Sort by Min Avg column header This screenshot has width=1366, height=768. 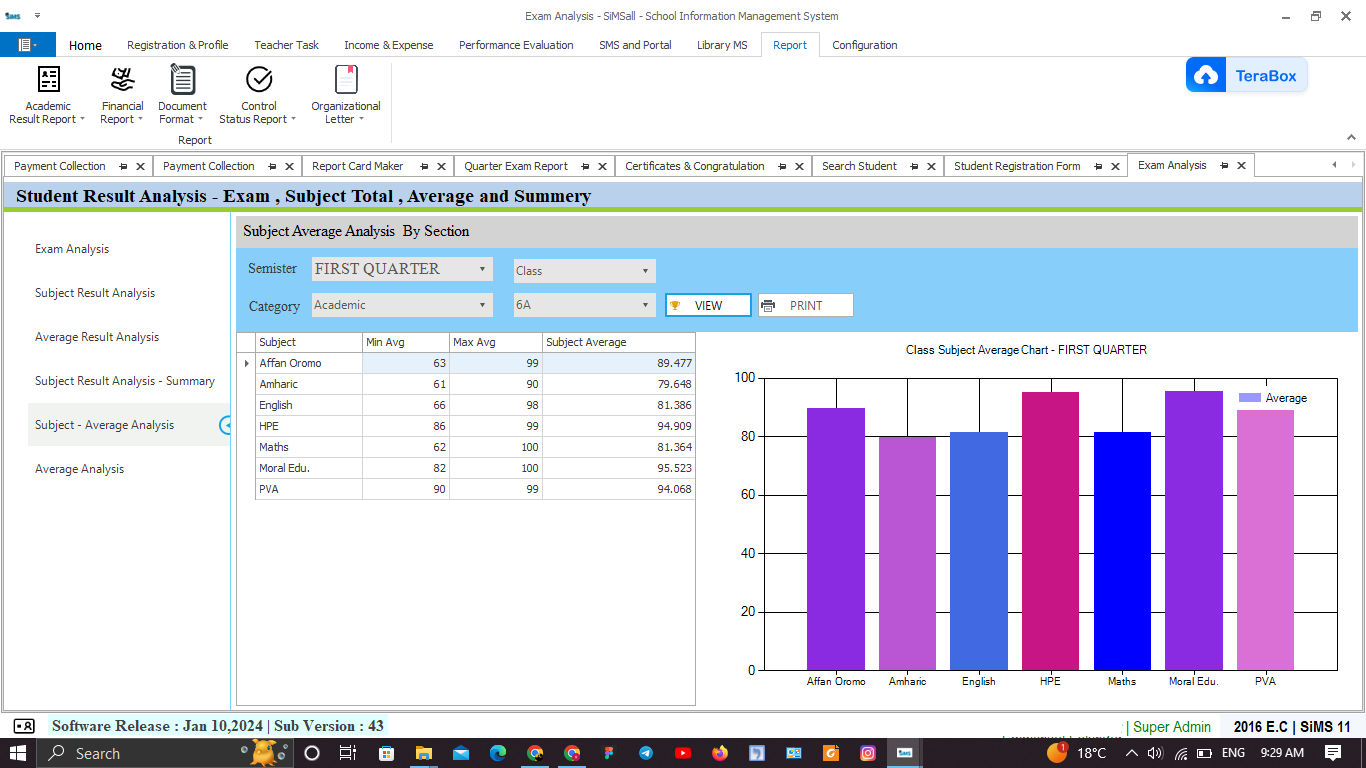pos(406,342)
